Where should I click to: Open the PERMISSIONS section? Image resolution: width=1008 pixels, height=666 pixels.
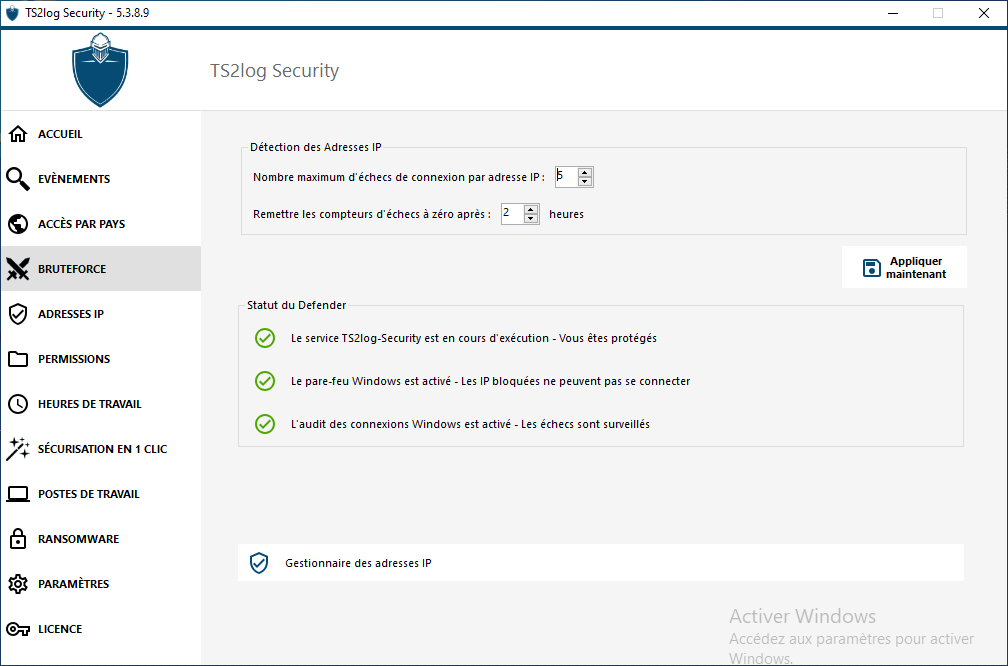tap(101, 359)
